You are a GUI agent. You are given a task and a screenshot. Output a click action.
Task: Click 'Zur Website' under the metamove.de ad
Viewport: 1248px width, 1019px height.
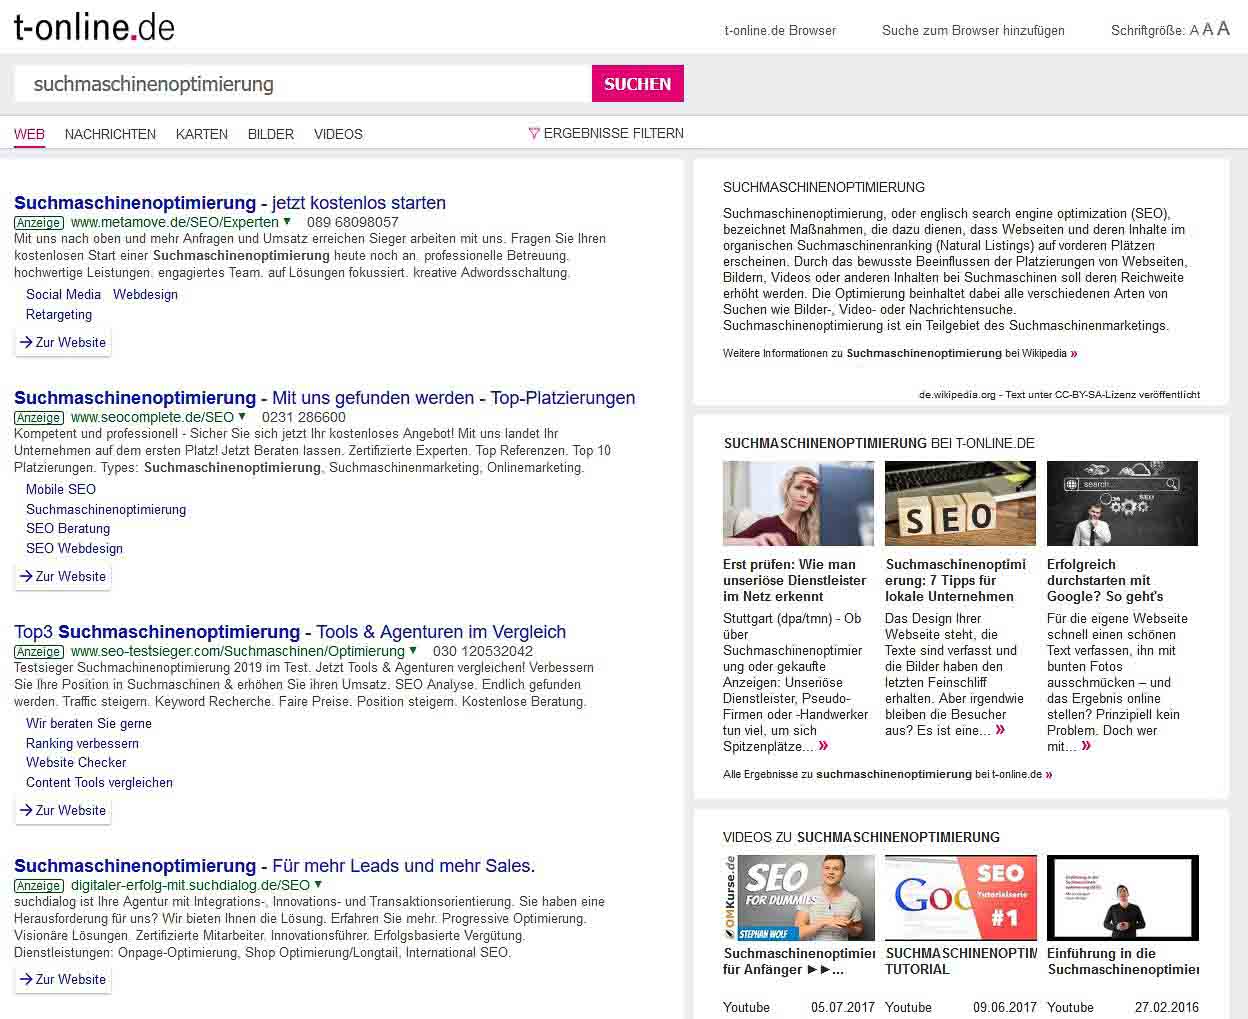[62, 342]
